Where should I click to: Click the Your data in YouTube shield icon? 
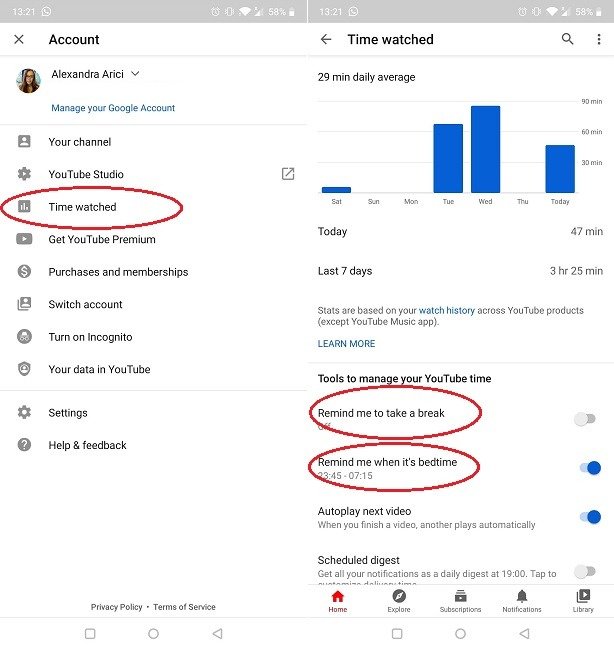click(24, 369)
